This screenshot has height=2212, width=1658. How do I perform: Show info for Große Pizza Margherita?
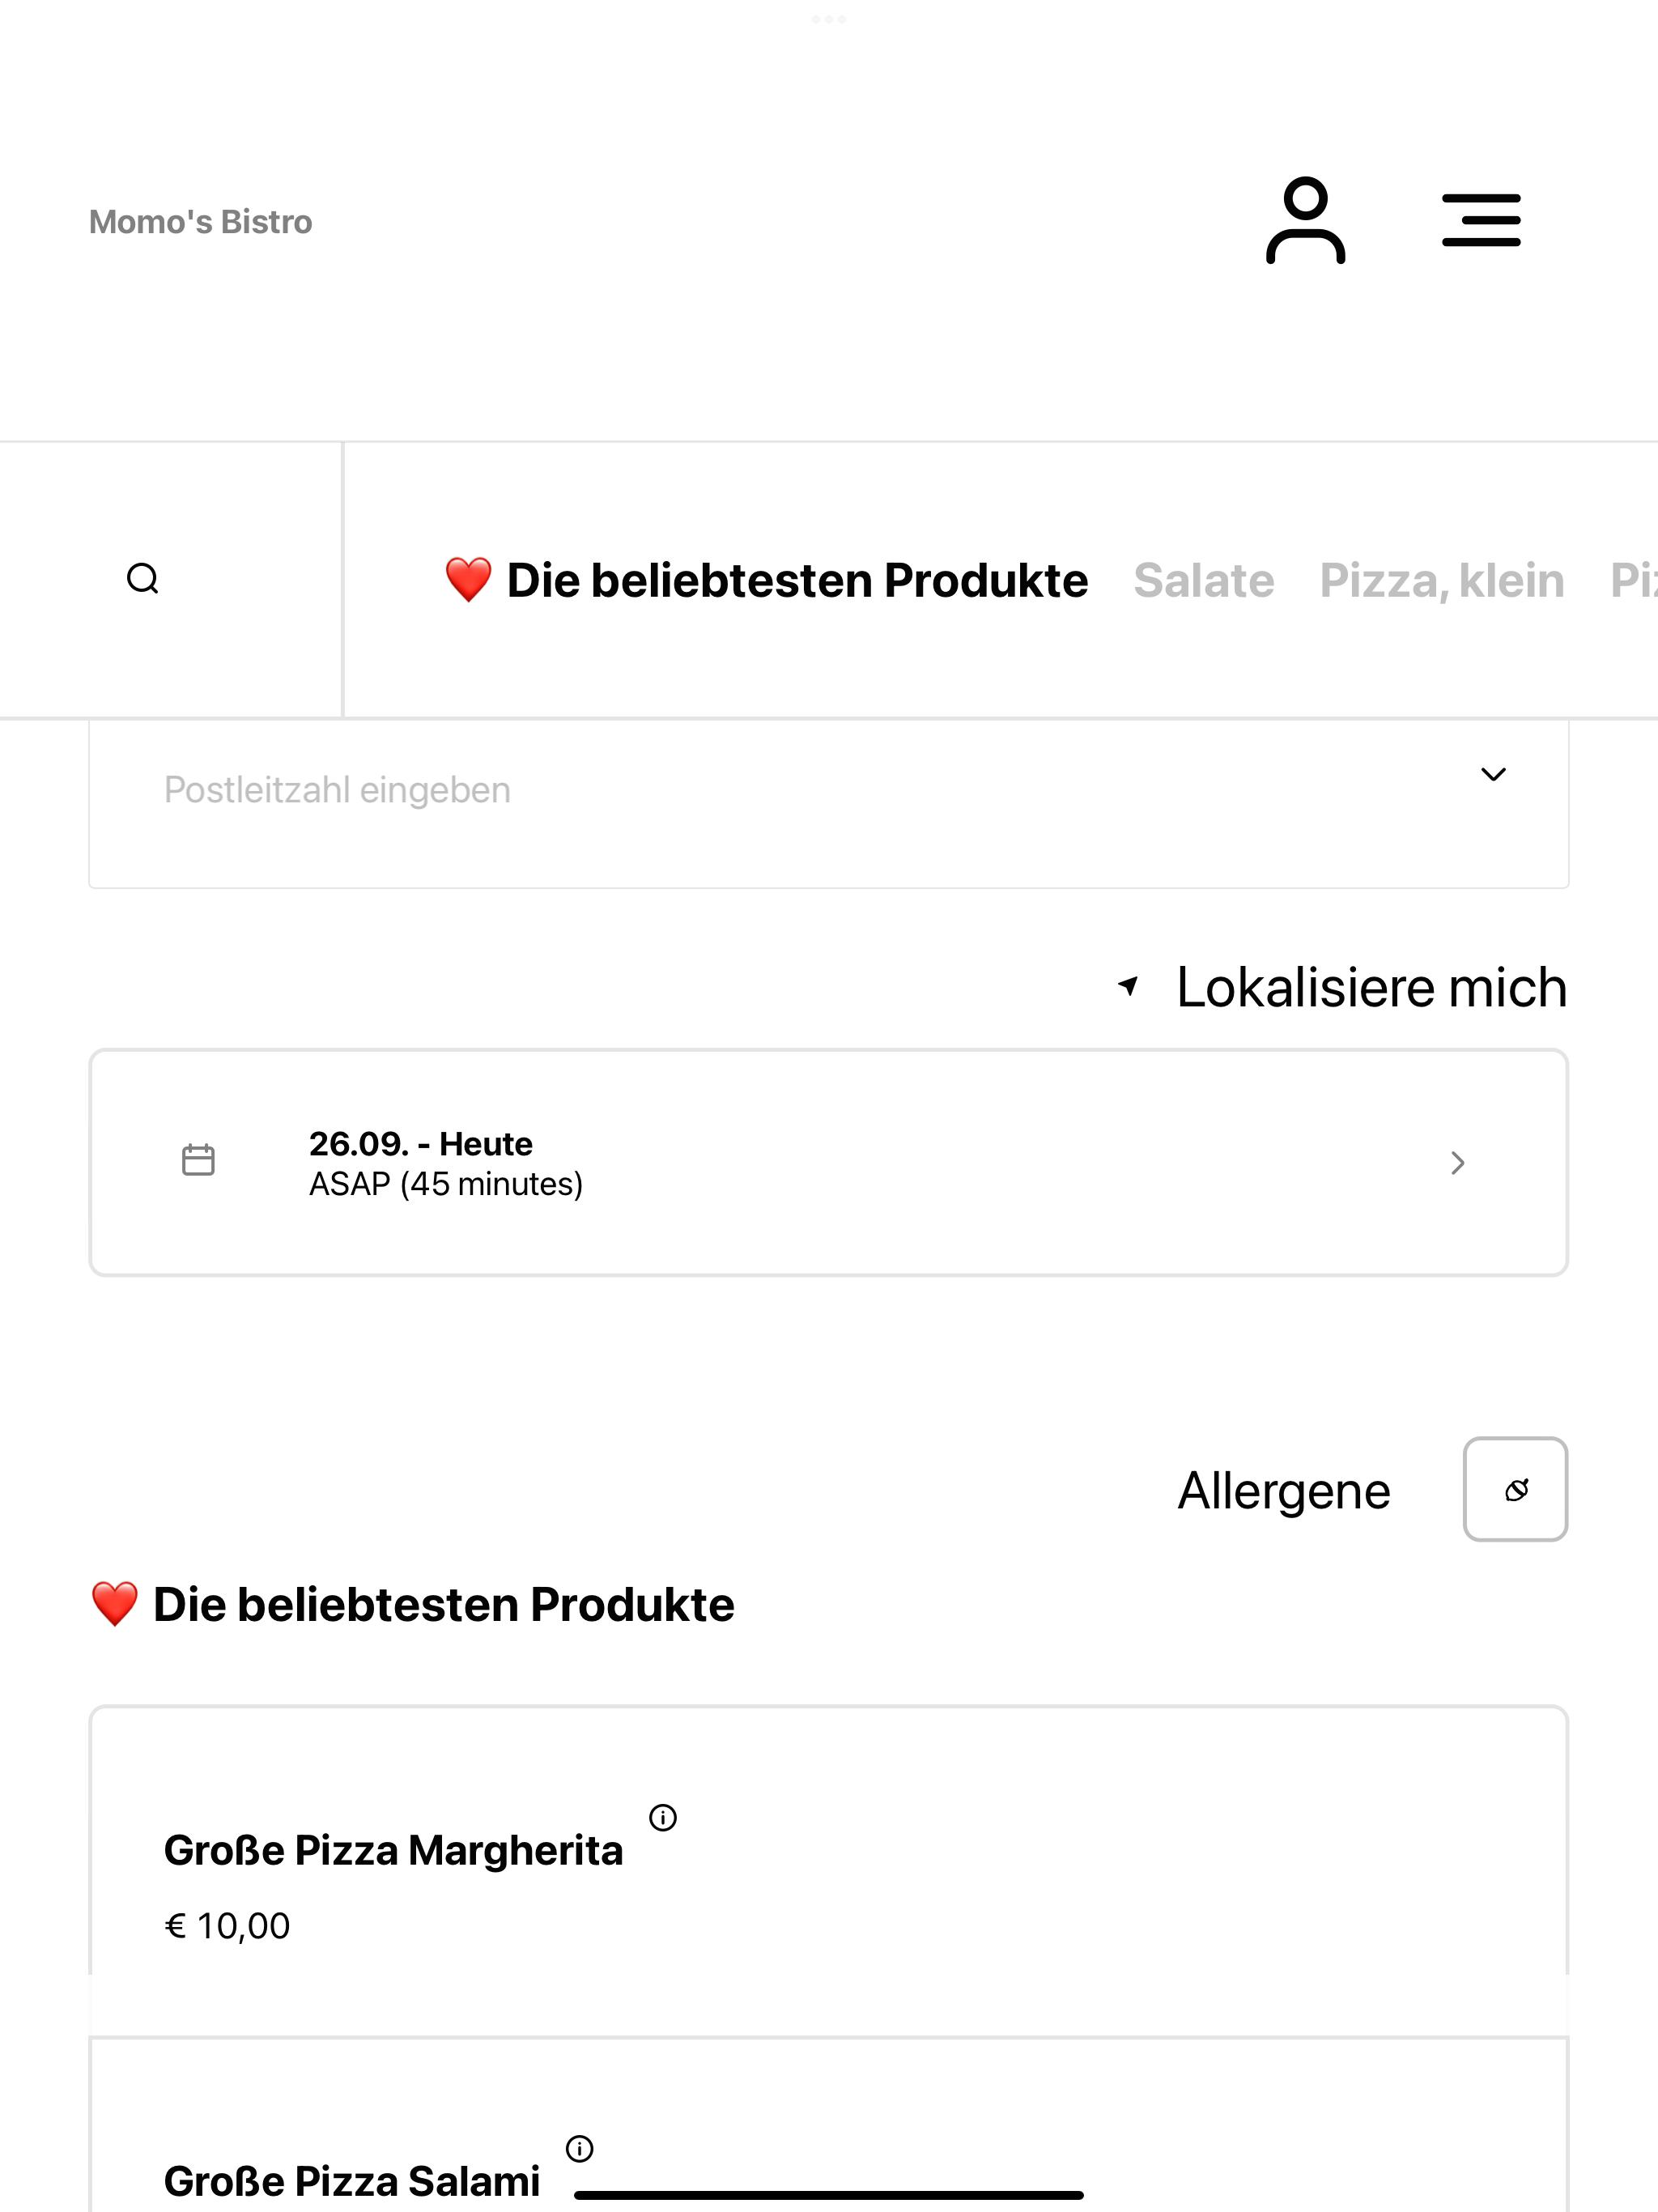coord(663,1817)
